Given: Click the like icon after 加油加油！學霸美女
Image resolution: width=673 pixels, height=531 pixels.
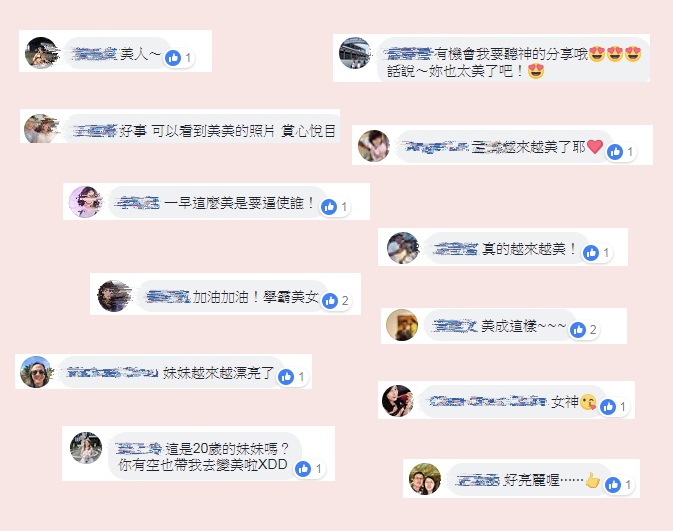Looking at the screenshot, I should 330,301.
